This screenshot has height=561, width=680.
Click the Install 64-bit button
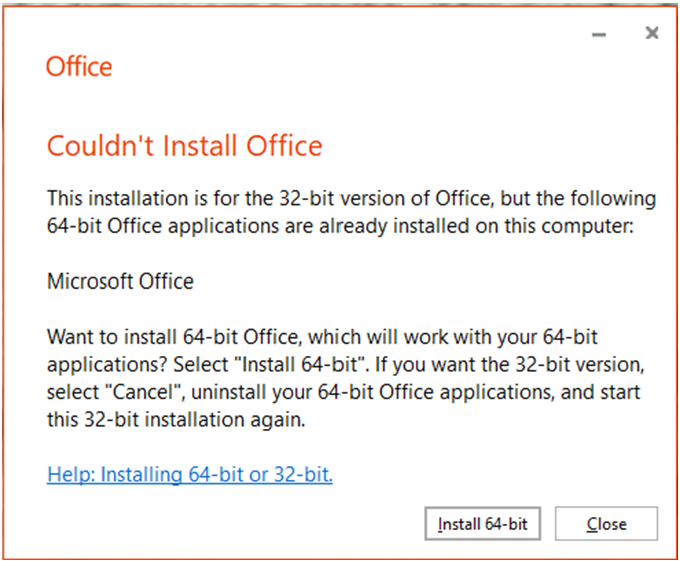[483, 524]
